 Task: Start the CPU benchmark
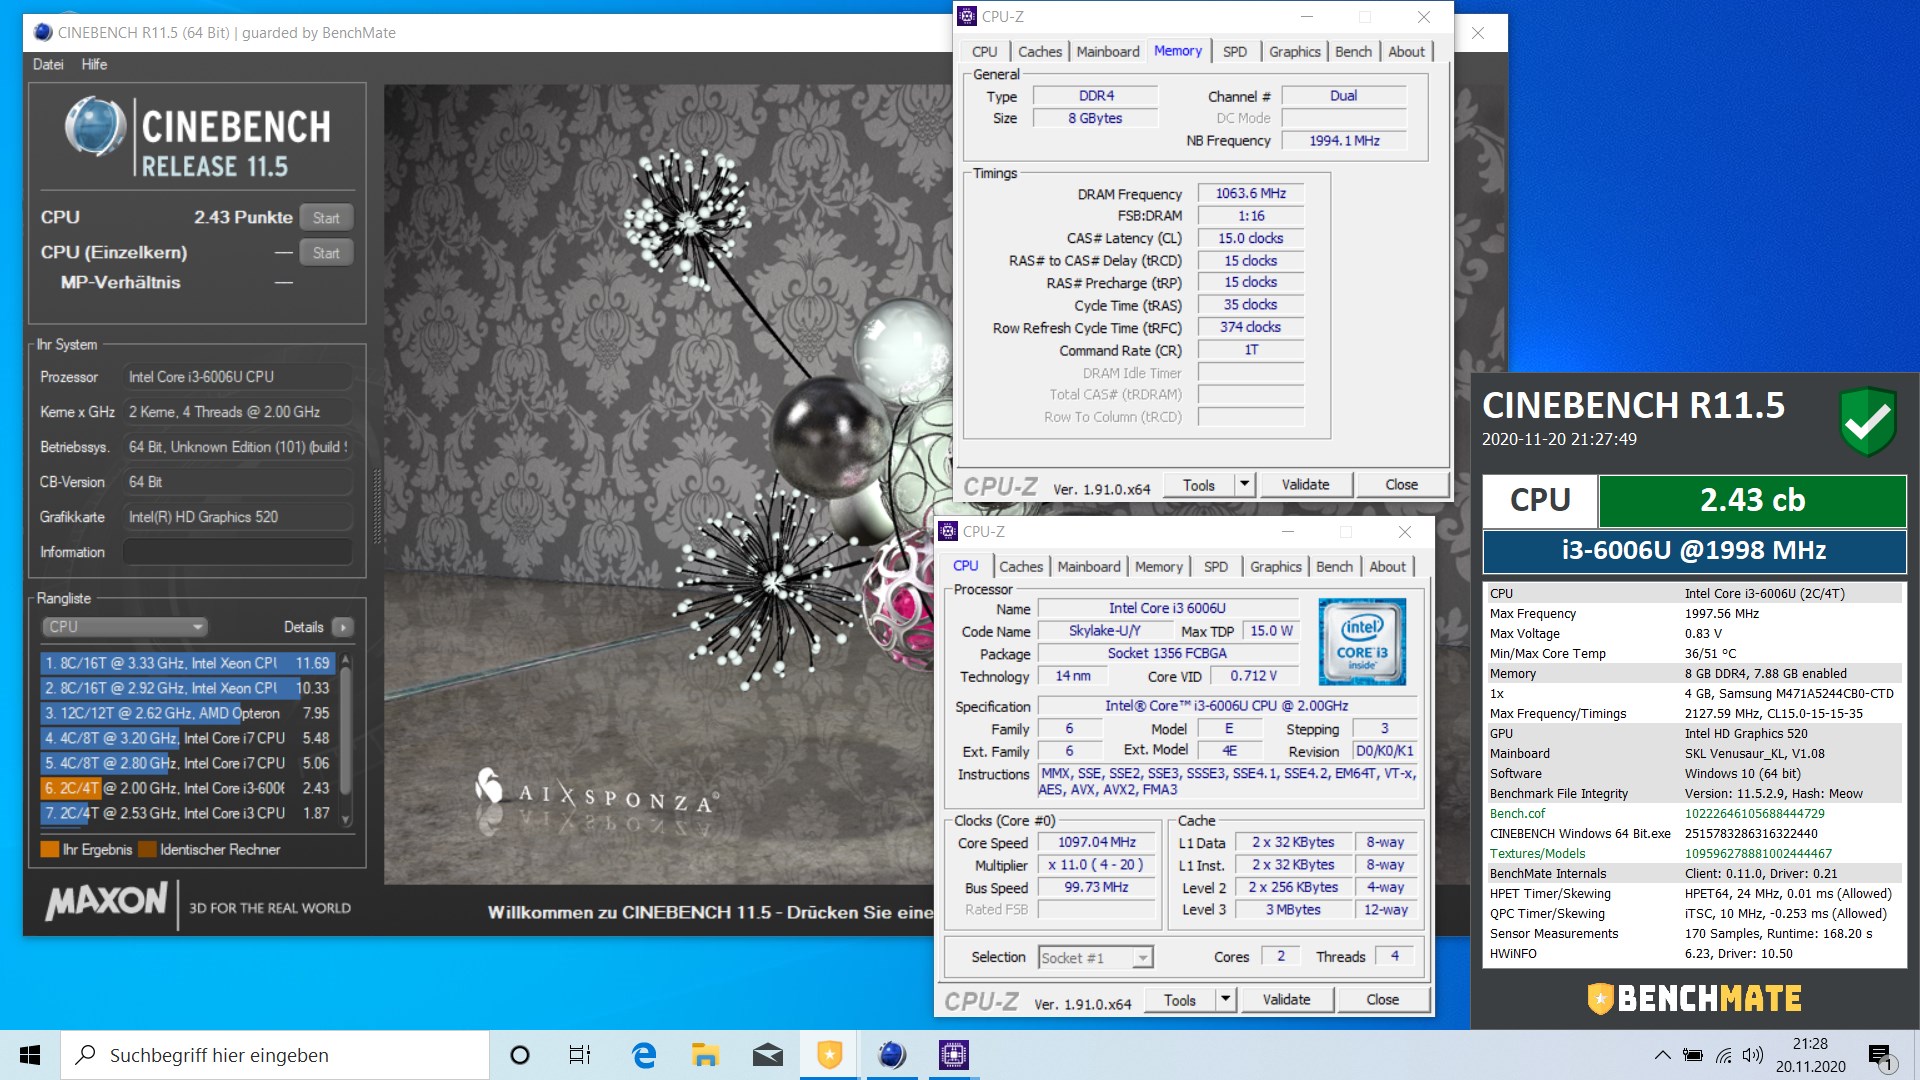326,218
